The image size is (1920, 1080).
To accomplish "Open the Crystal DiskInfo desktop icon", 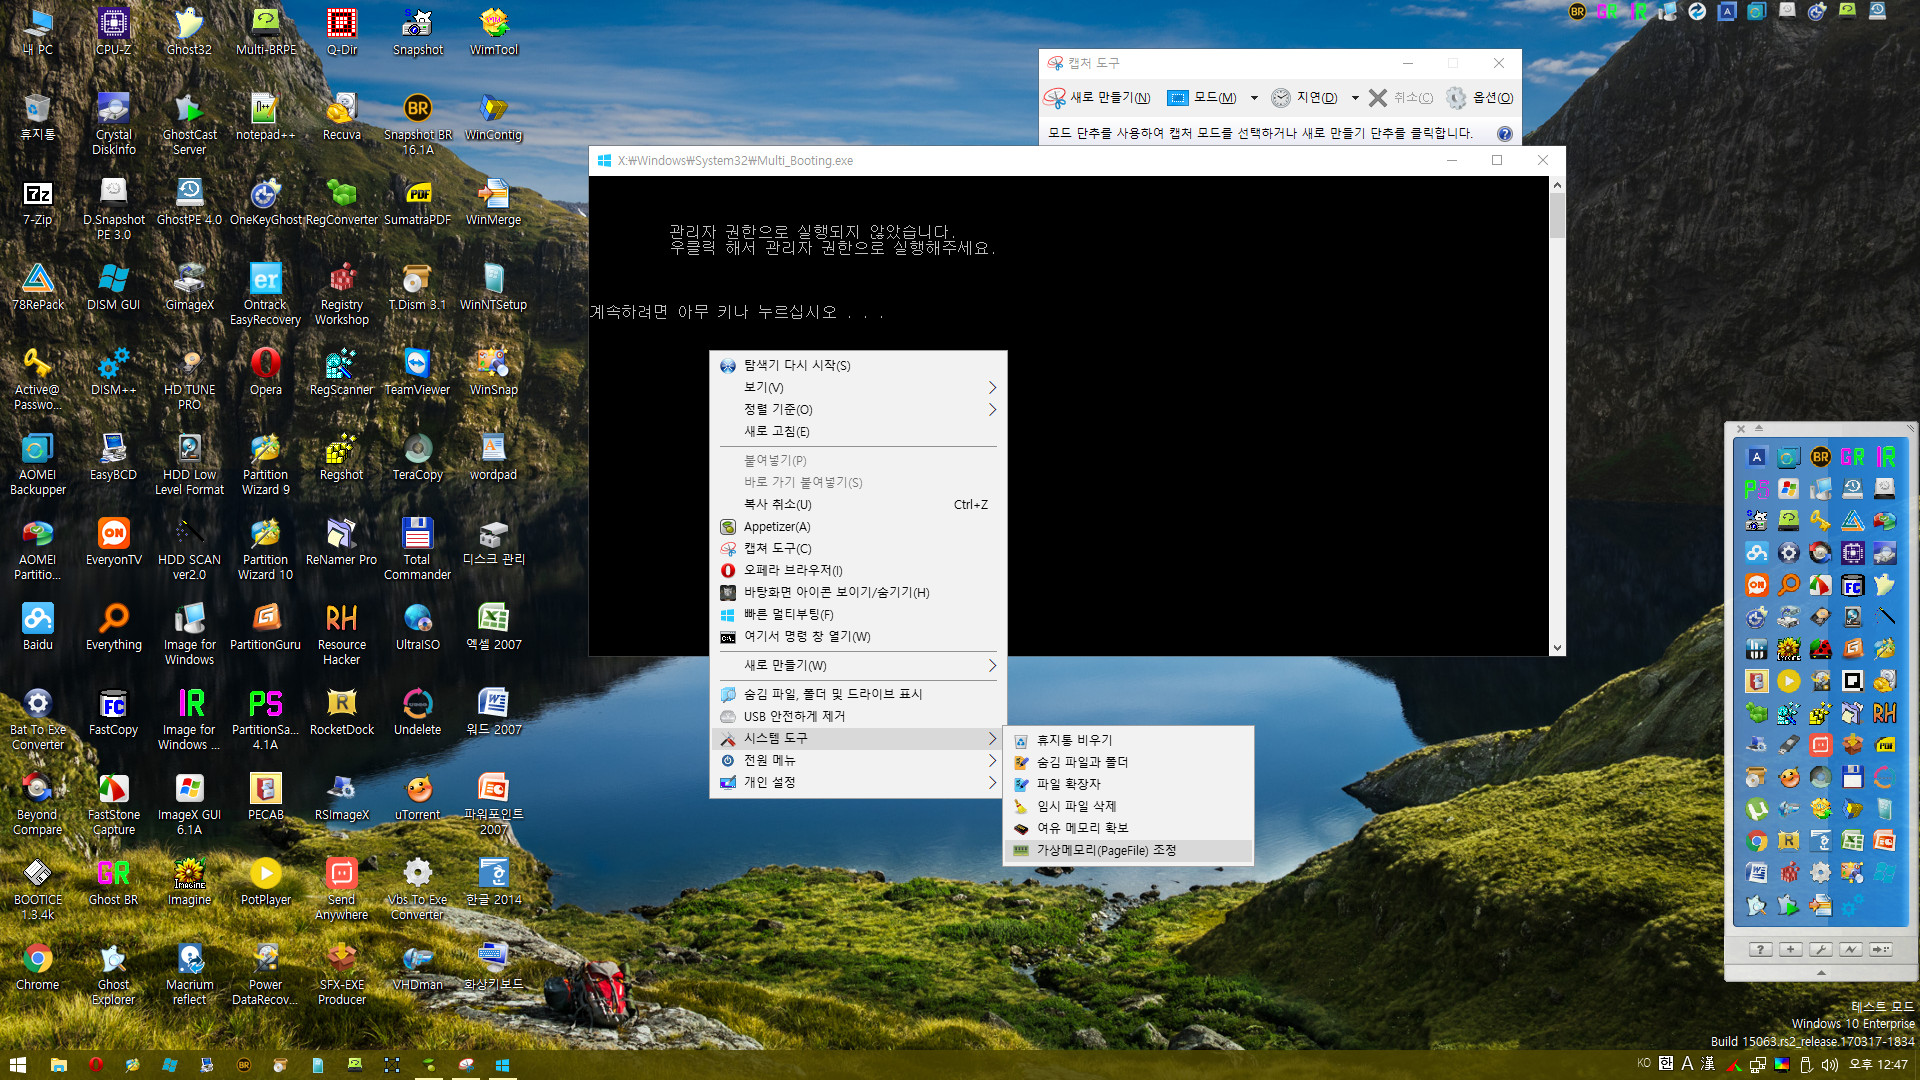I will click(x=113, y=124).
